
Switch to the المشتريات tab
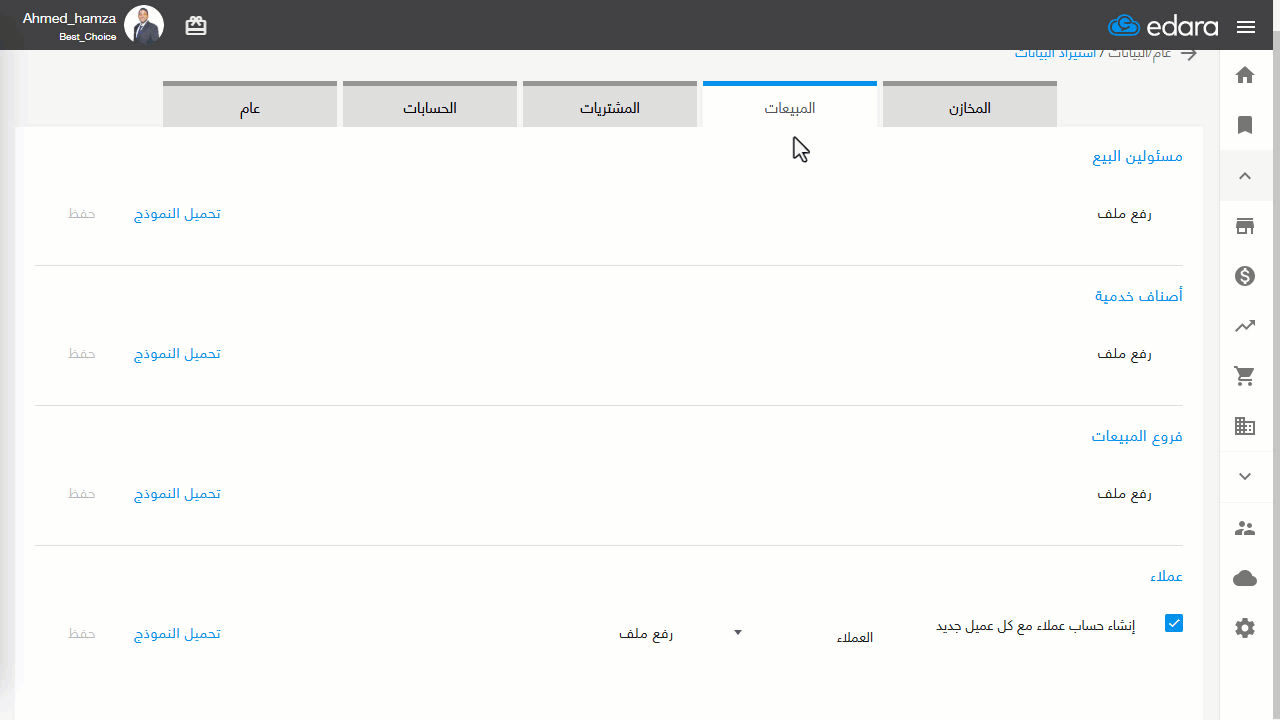point(610,104)
